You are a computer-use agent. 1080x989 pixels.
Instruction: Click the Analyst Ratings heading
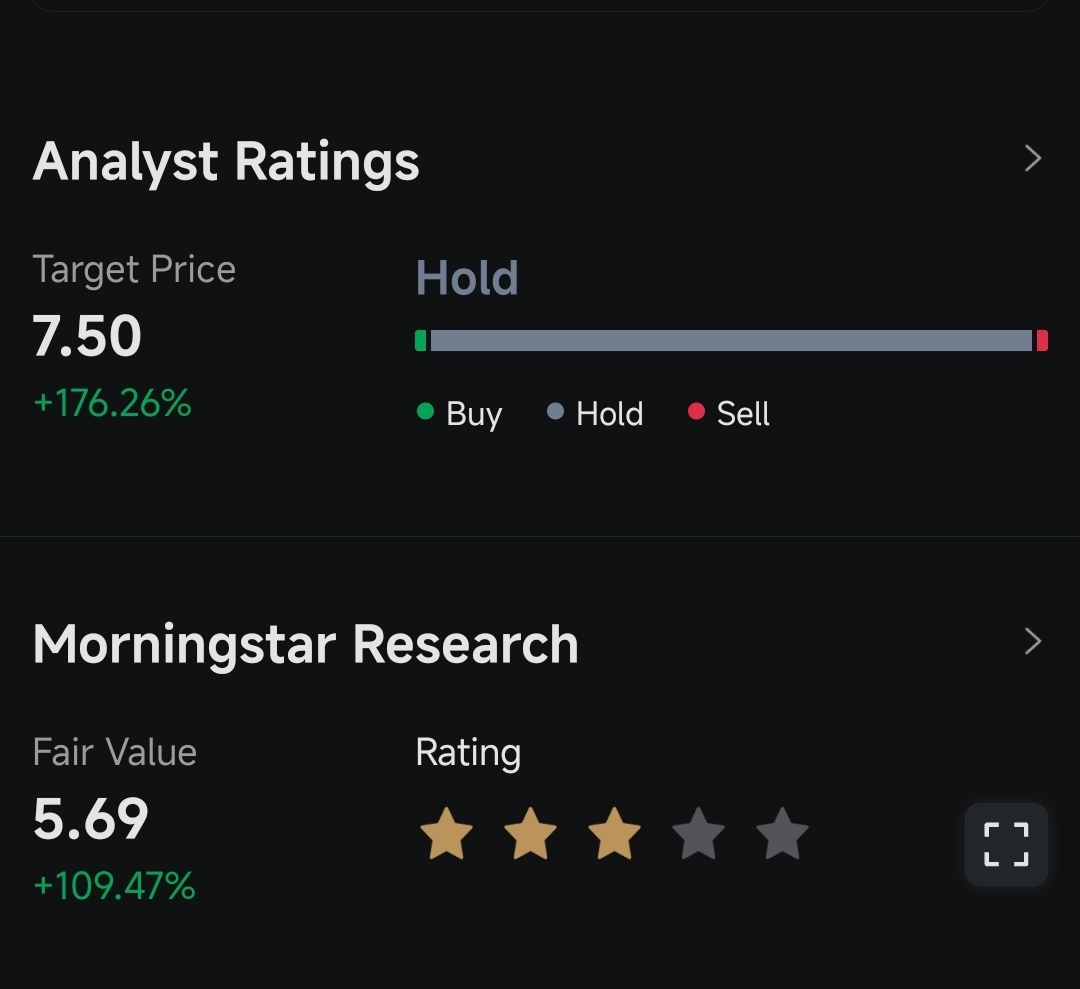click(x=226, y=163)
